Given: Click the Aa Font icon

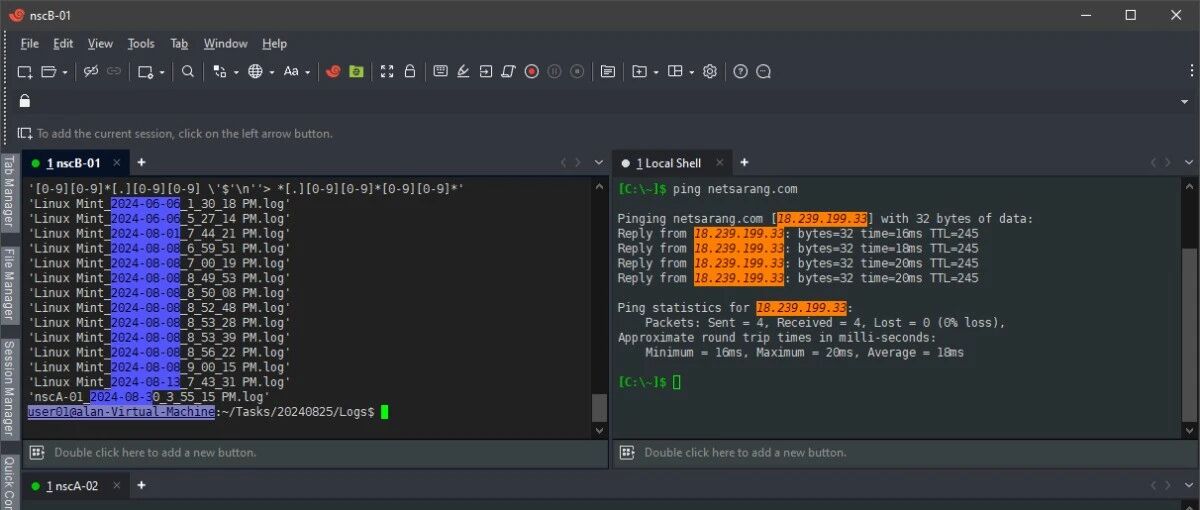Looking at the screenshot, I should tap(291, 72).
